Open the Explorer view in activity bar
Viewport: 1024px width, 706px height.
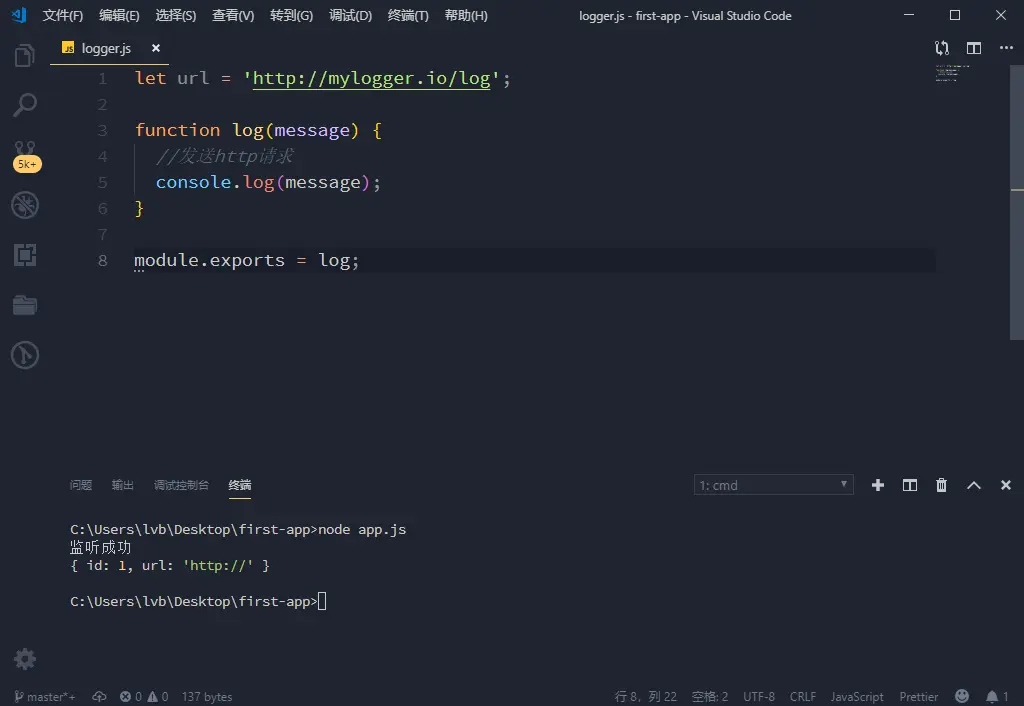tap(25, 55)
